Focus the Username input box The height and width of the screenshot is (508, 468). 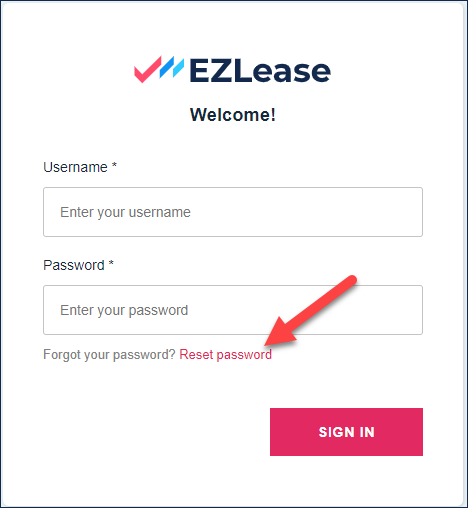coord(233,212)
